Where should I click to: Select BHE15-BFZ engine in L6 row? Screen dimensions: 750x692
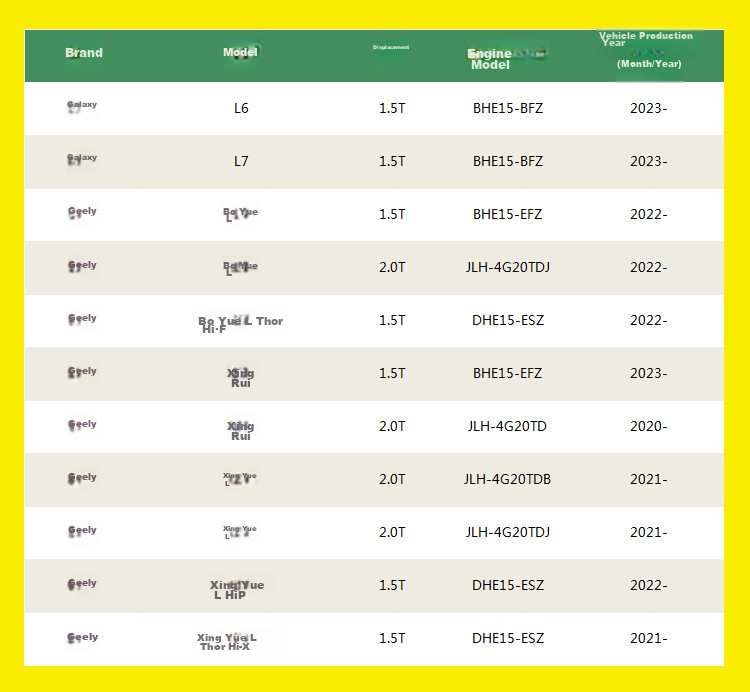508,109
